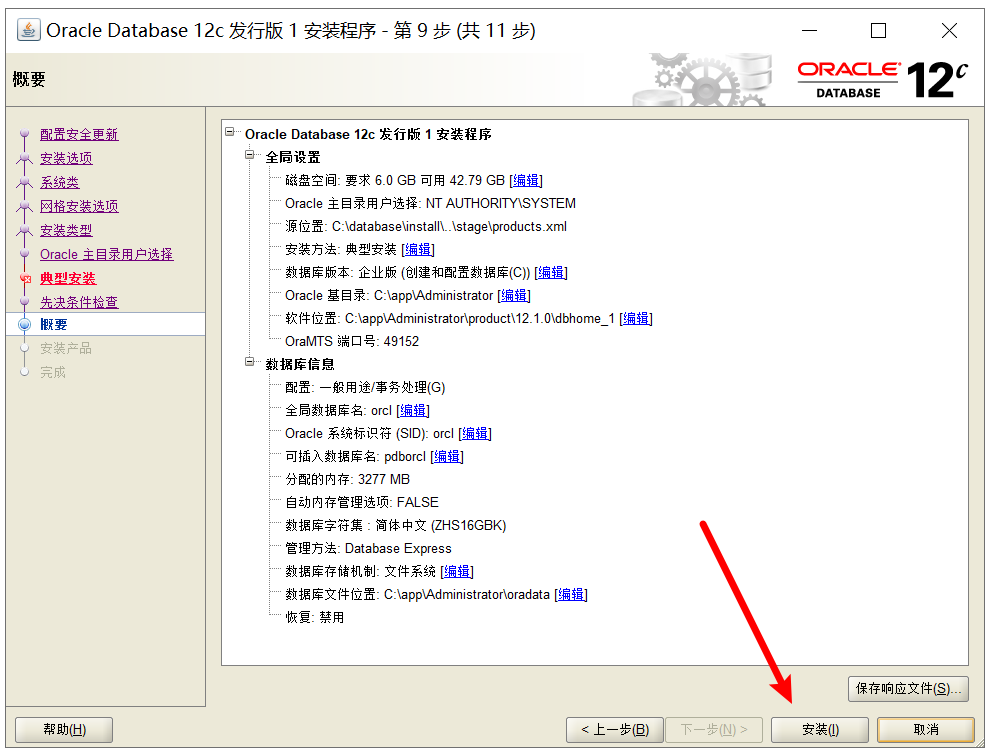This screenshot has height=754, width=991.
Task: Select the 配置 一般用途/事务处理 row
Action: coord(365,387)
